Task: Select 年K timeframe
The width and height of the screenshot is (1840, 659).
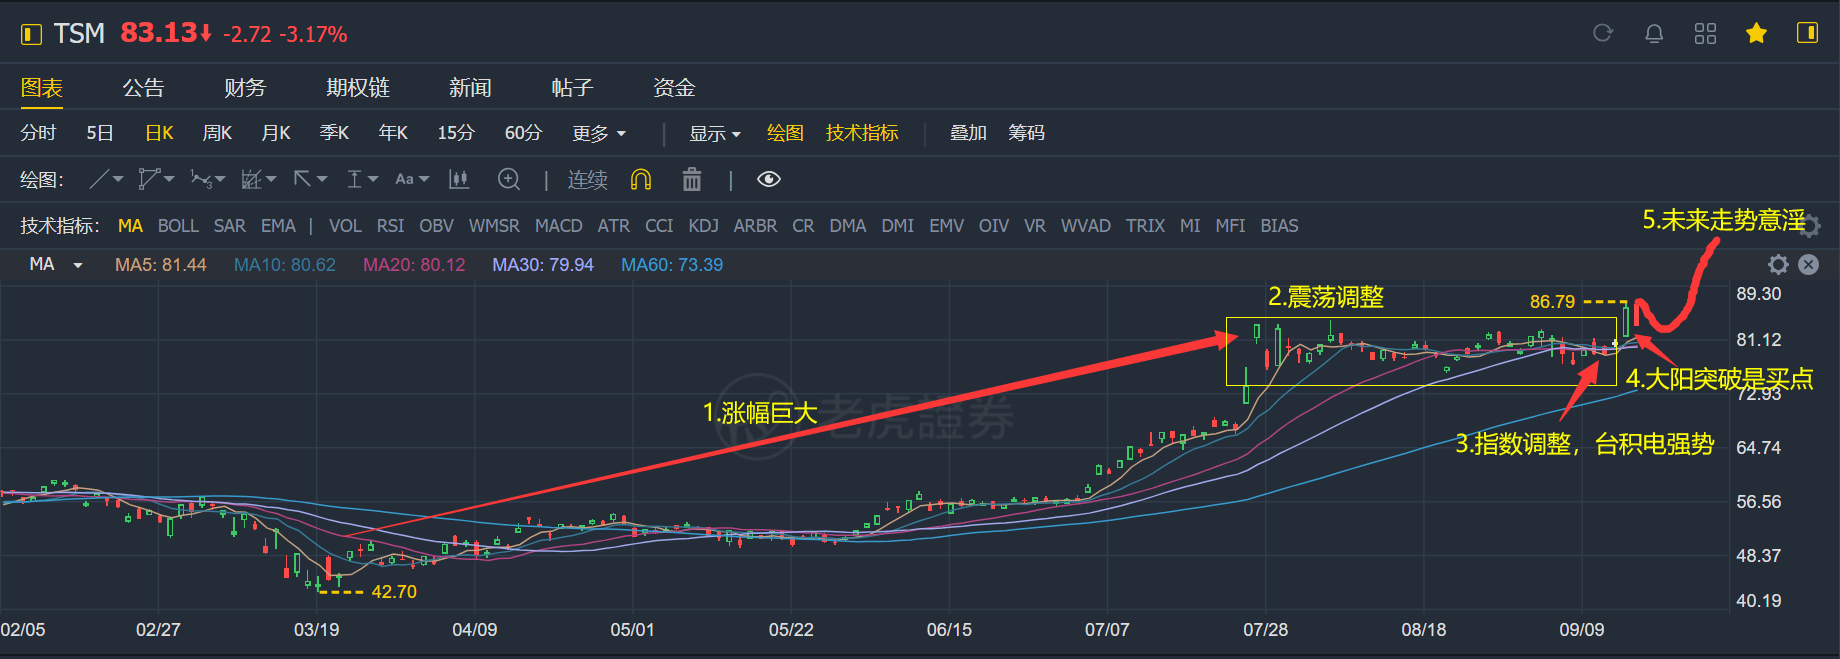Action: pyautogui.click(x=393, y=133)
